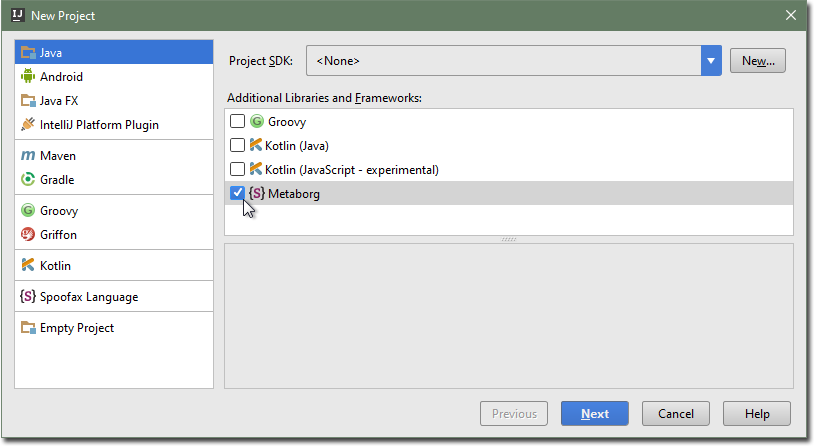Click the Cancel button
This screenshot has width=814, height=446.
tap(675, 413)
